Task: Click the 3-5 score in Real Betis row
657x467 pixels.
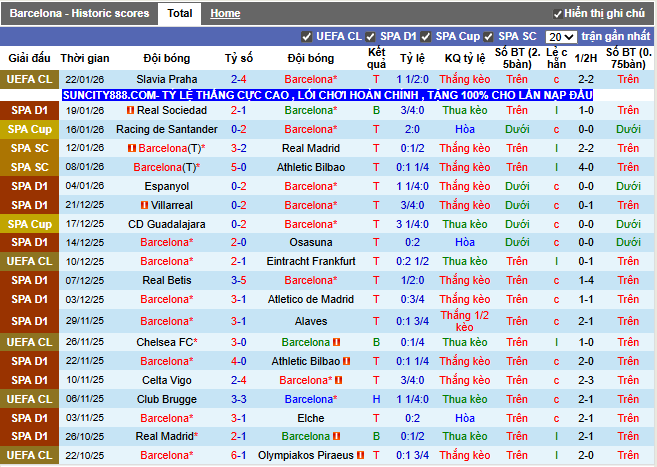Action: [x=239, y=280]
